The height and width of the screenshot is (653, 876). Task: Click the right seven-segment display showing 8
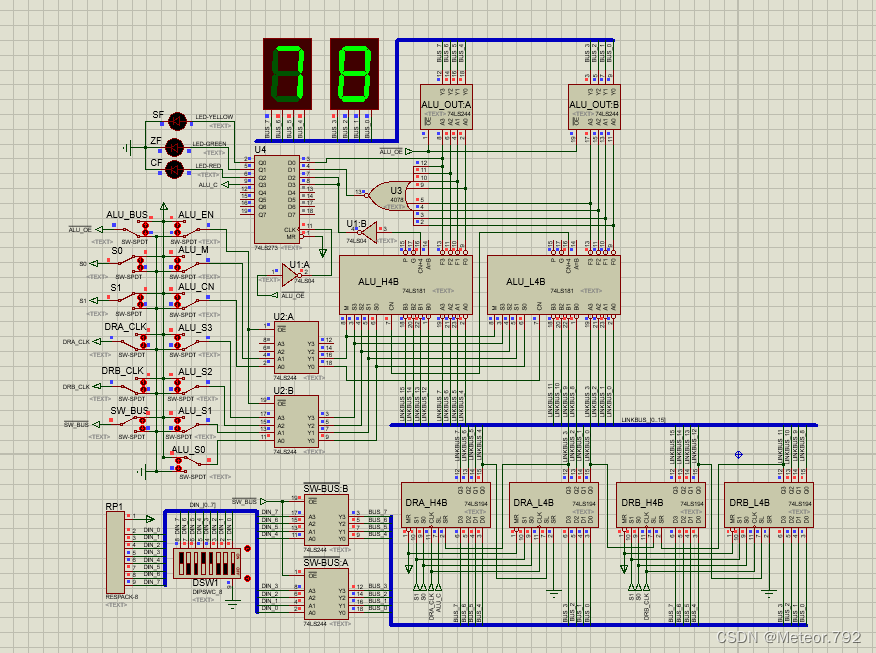[x=354, y=74]
